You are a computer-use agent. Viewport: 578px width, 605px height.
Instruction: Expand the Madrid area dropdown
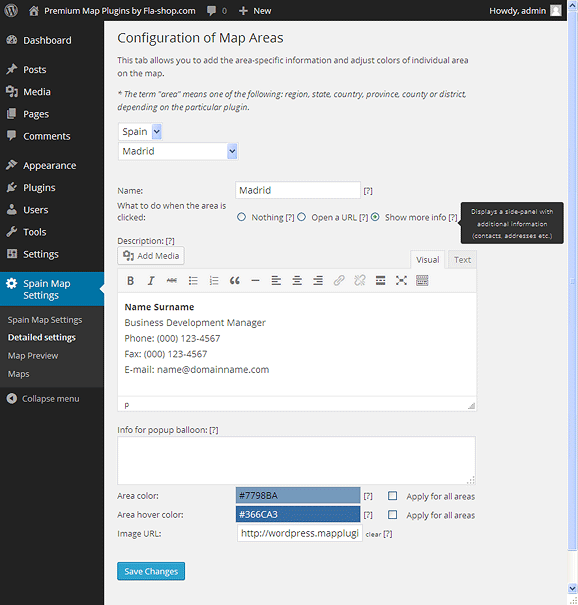178,151
